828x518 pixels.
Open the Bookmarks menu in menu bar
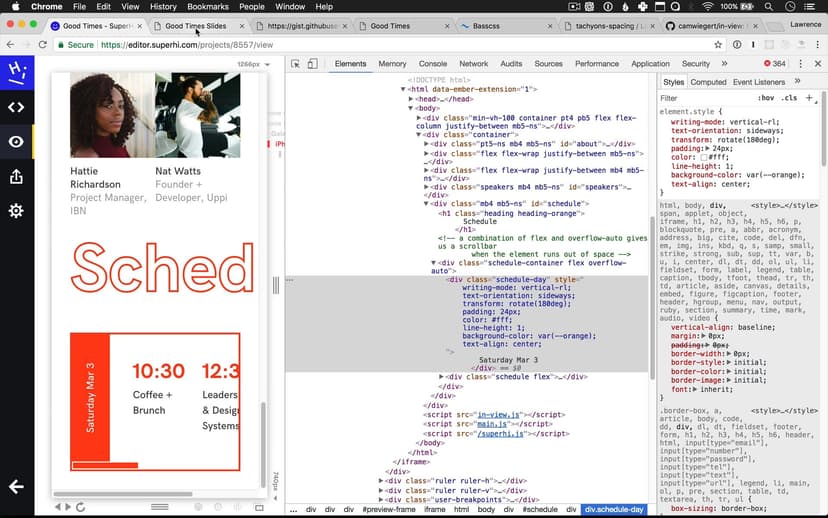click(207, 7)
